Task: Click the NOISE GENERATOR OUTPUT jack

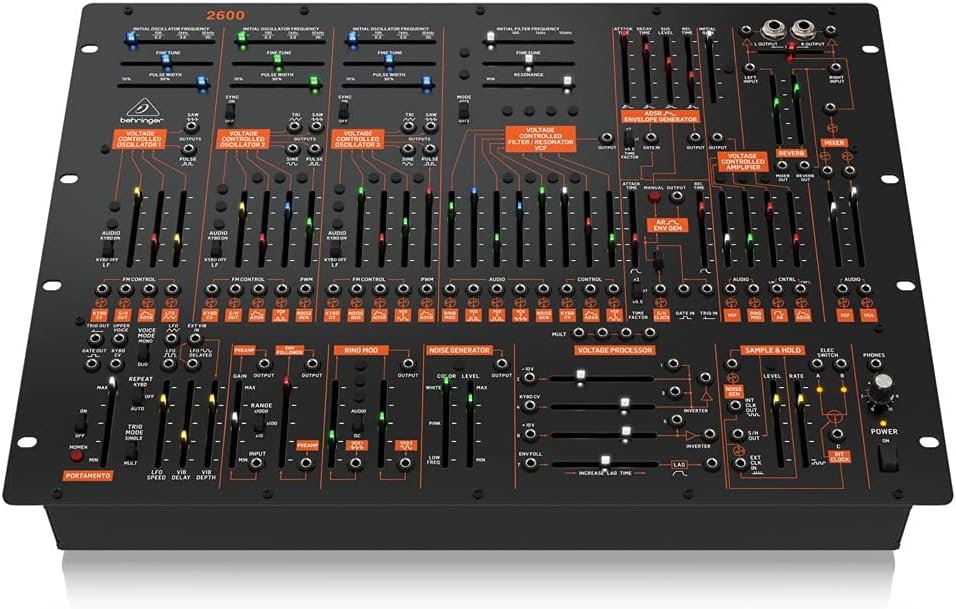Action: [x=502, y=364]
